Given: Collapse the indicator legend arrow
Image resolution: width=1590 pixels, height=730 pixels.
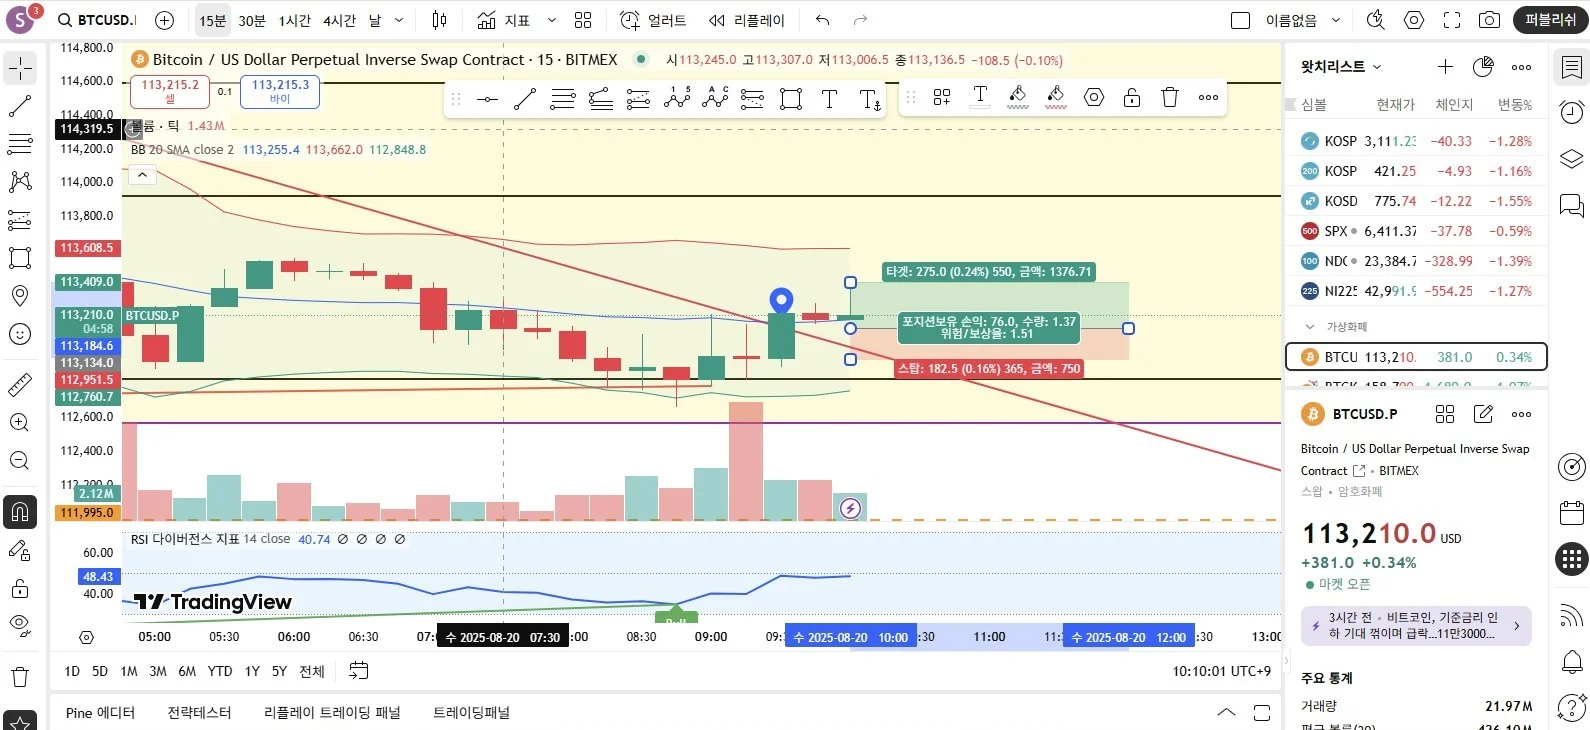Looking at the screenshot, I should point(142,175).
